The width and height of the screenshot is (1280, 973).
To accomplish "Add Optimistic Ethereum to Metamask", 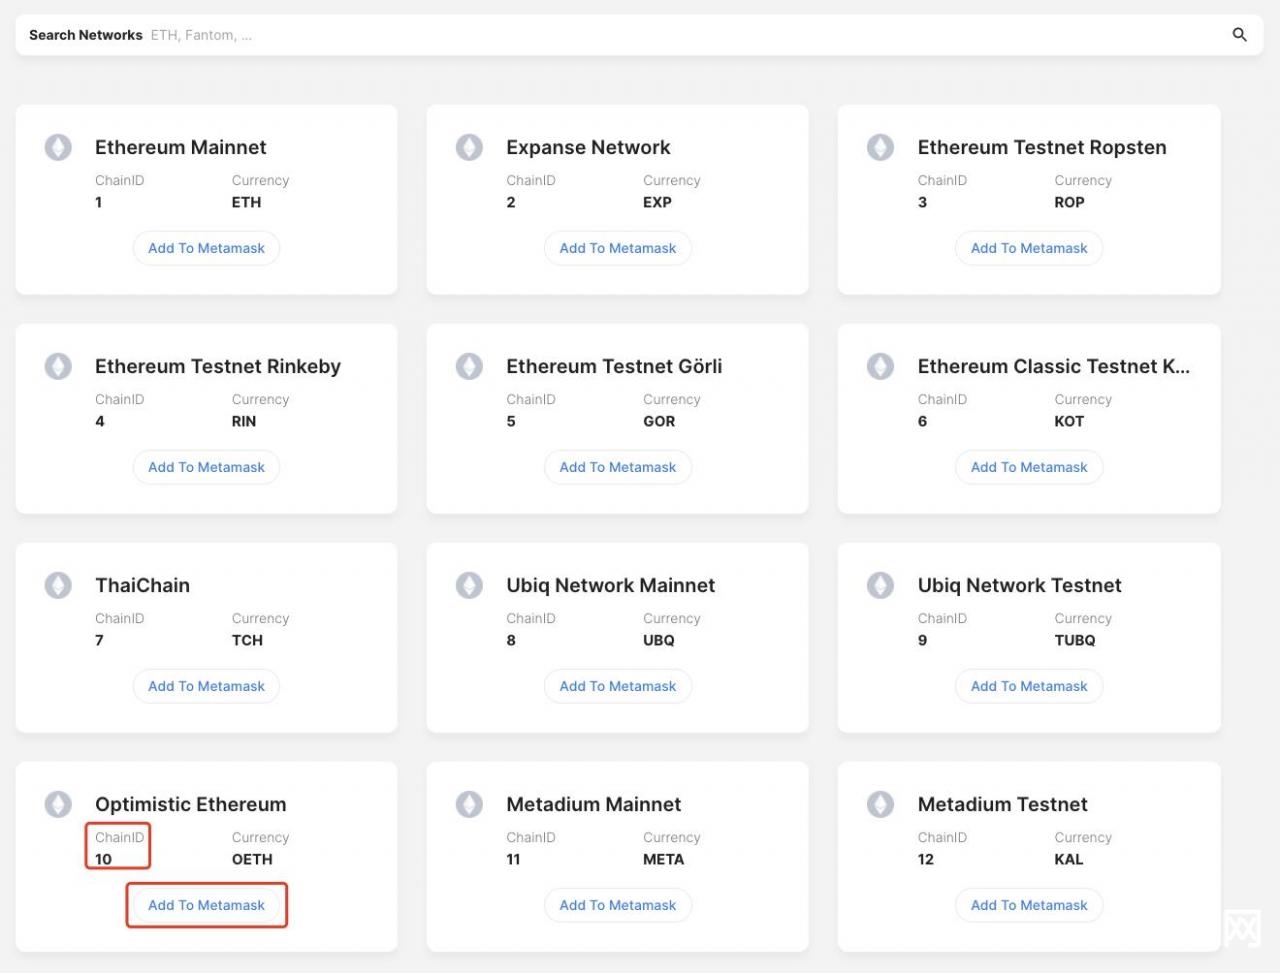I will click(206, 905).
